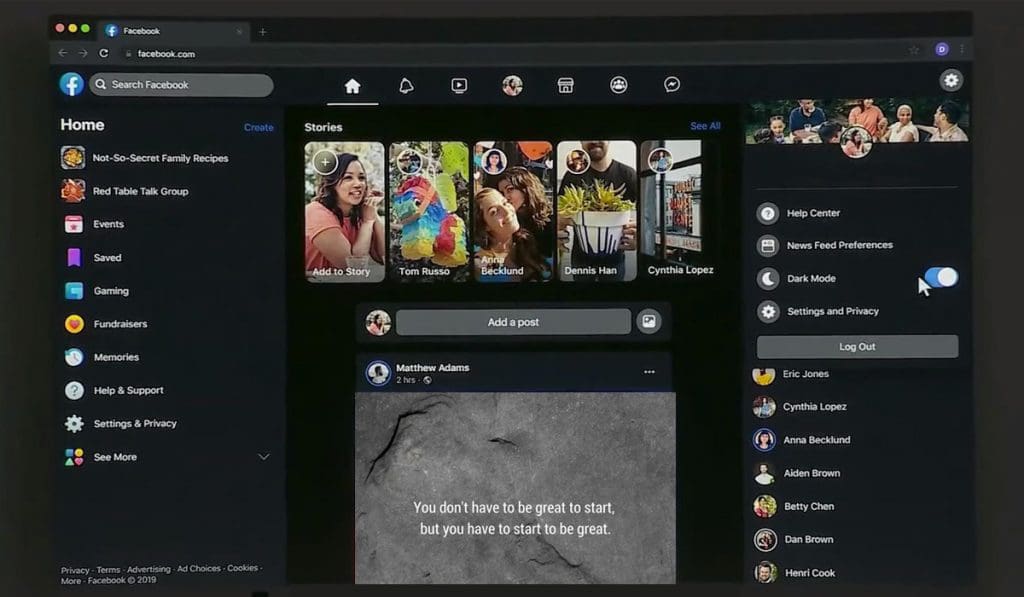This screenshot has height=597, width=1024.
Task: Turn off the Dark Mode switch
Action: click(940, 278)
